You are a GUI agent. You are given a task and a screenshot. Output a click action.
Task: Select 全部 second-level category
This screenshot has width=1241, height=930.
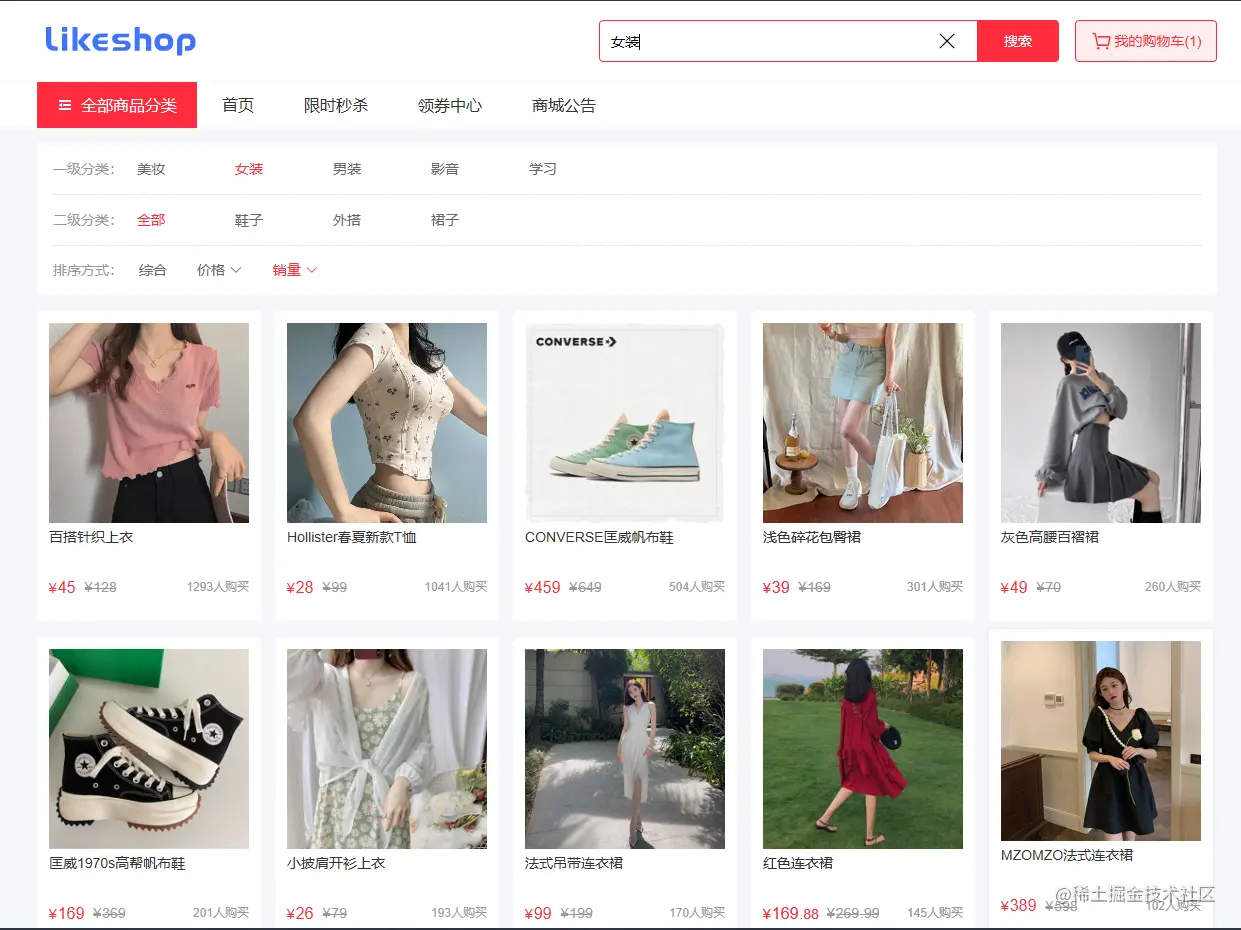[151, 220]
